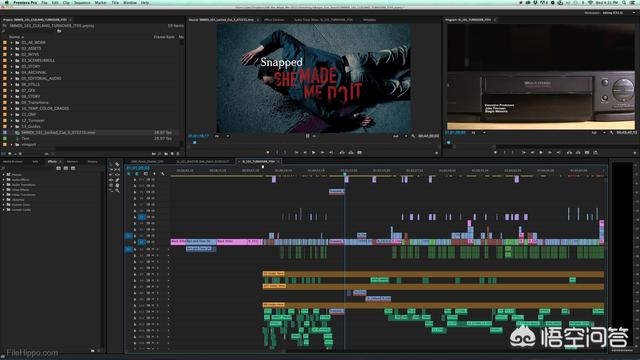
Task: Click Extract button in Program monitor
Action: pyautogui.click(x=578, y=153)
